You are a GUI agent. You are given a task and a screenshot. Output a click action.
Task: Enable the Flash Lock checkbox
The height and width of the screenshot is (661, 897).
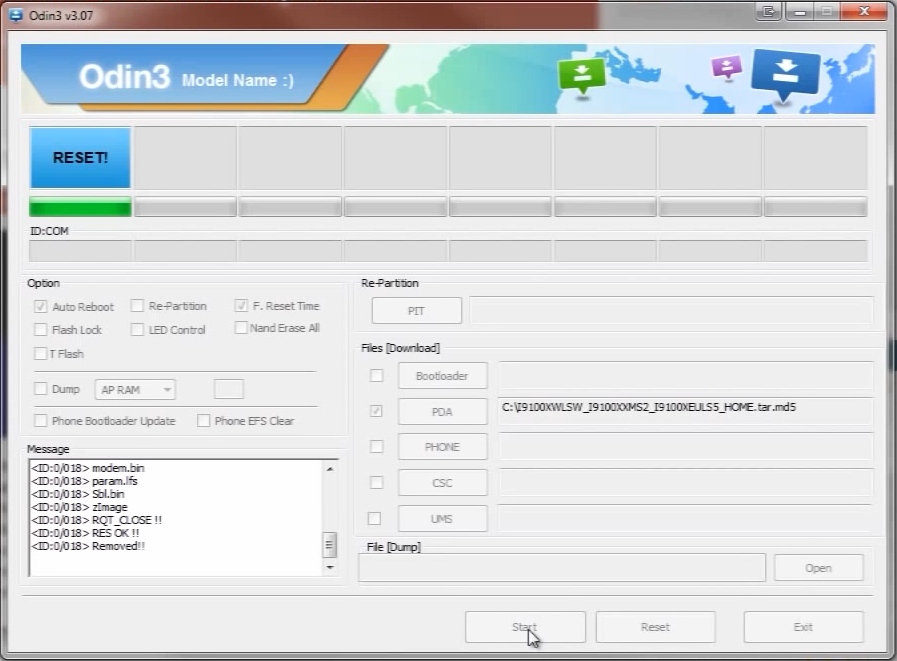pos(41,330)
